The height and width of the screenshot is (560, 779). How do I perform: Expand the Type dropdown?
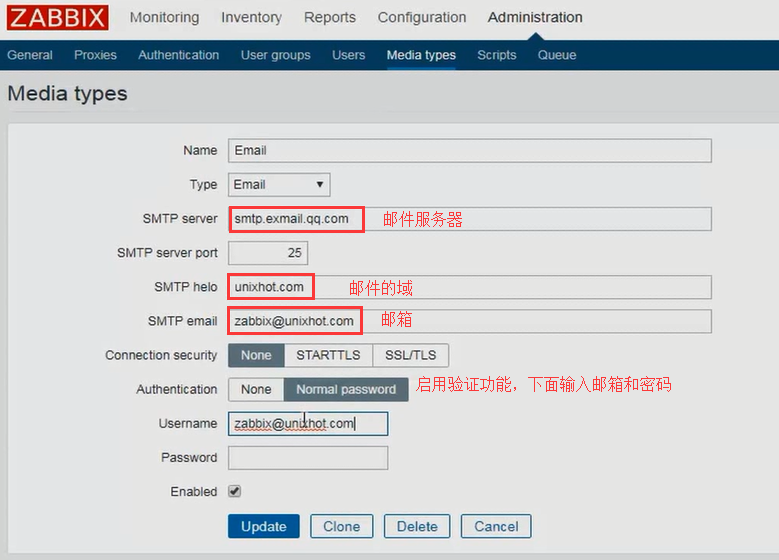279,185
